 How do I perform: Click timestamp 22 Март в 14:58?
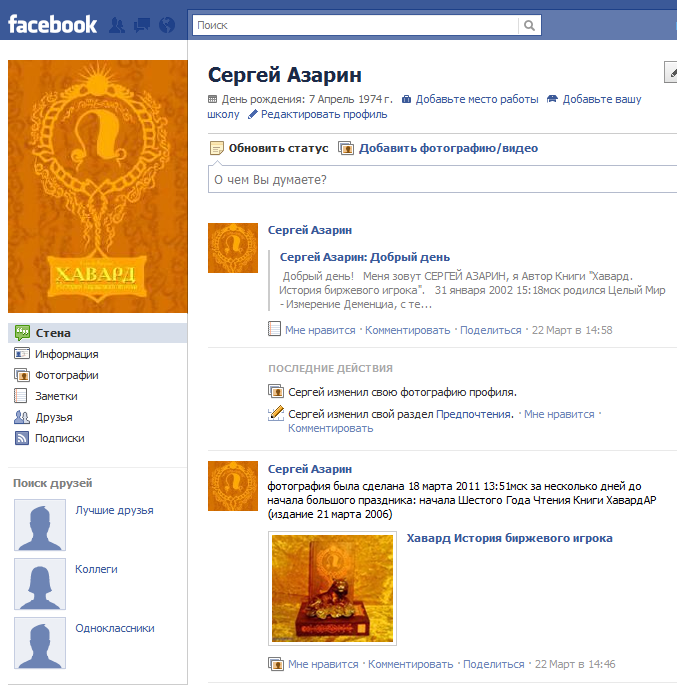pyautogui.click(x=572, y=330)
